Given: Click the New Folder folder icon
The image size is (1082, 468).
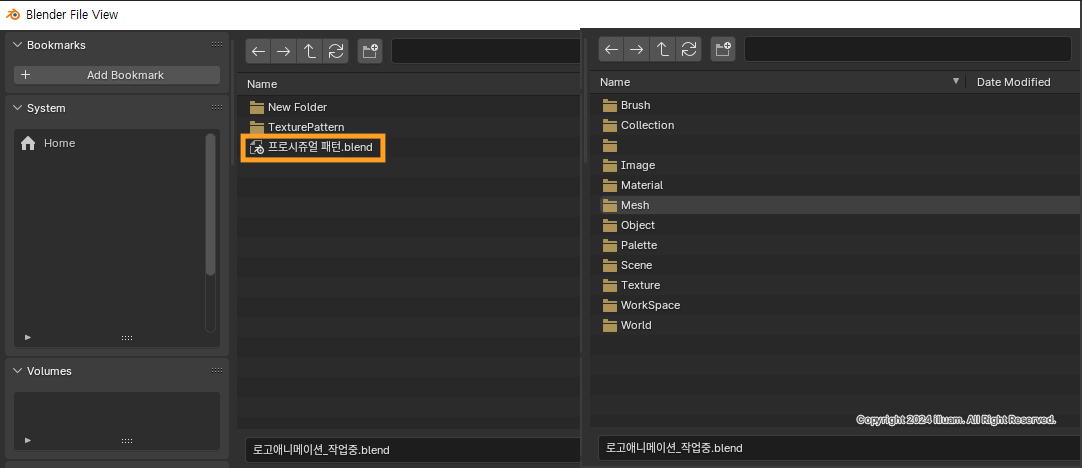Looking at the screenshot, I should [x=257, y=107].
